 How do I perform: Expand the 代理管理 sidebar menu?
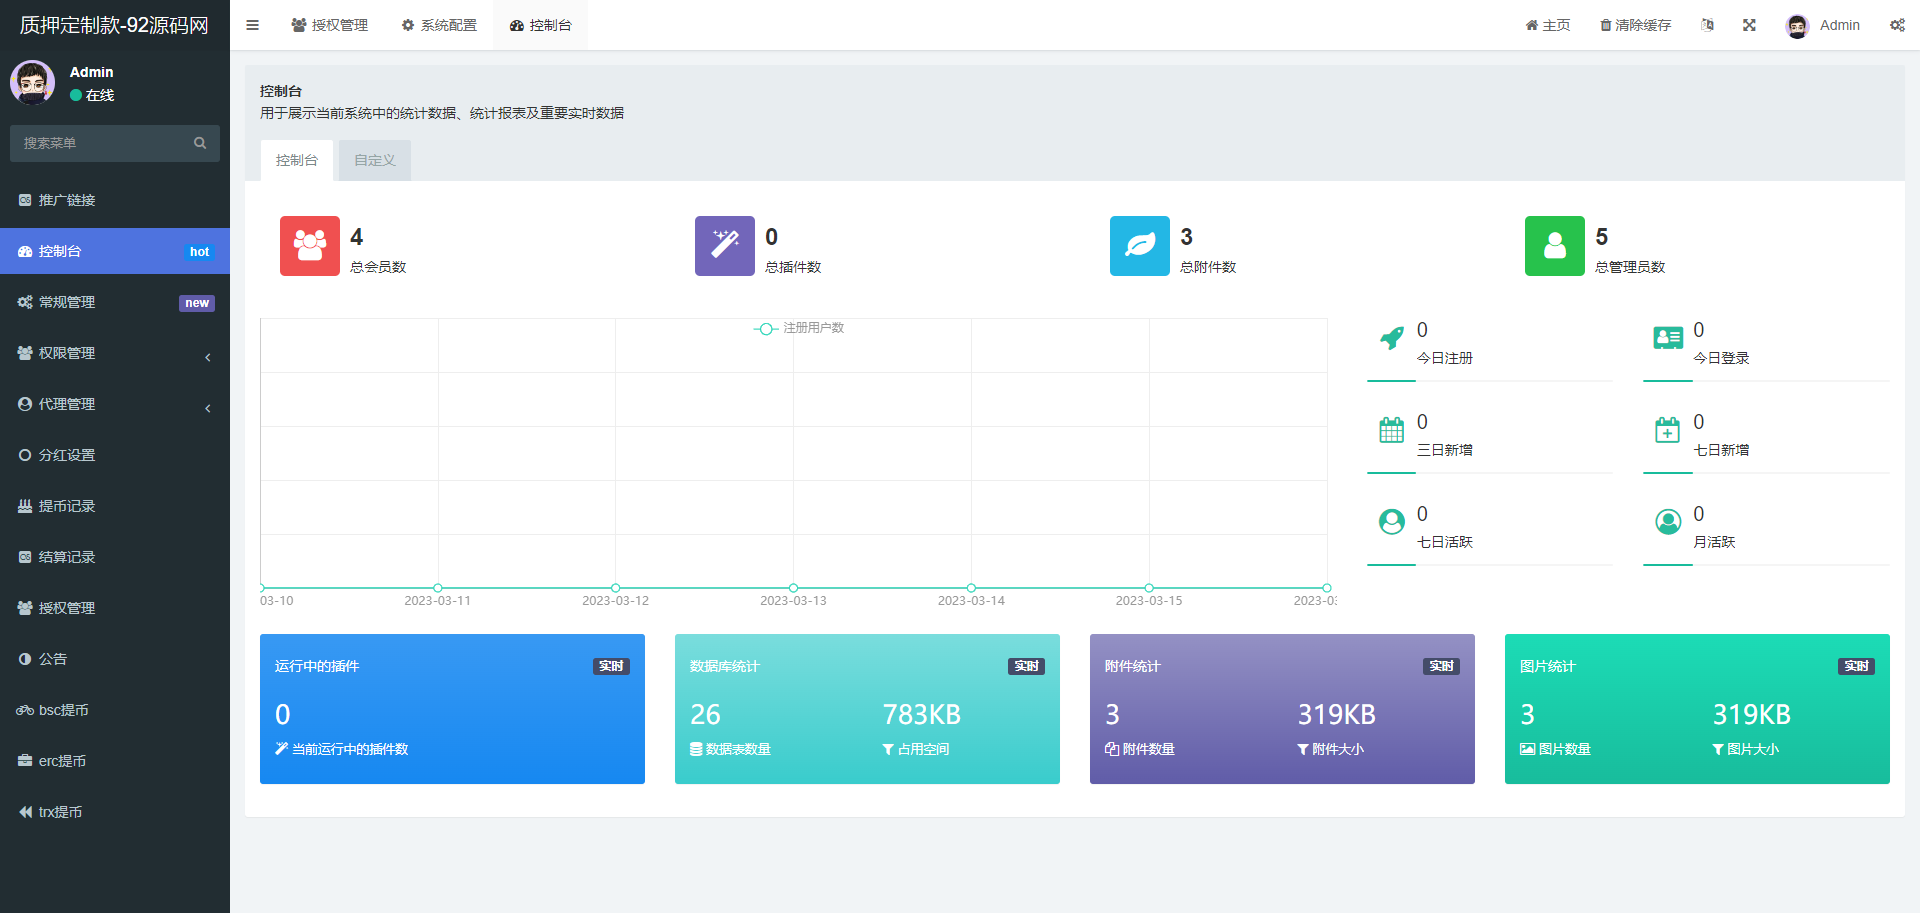[x=114, y=404]
